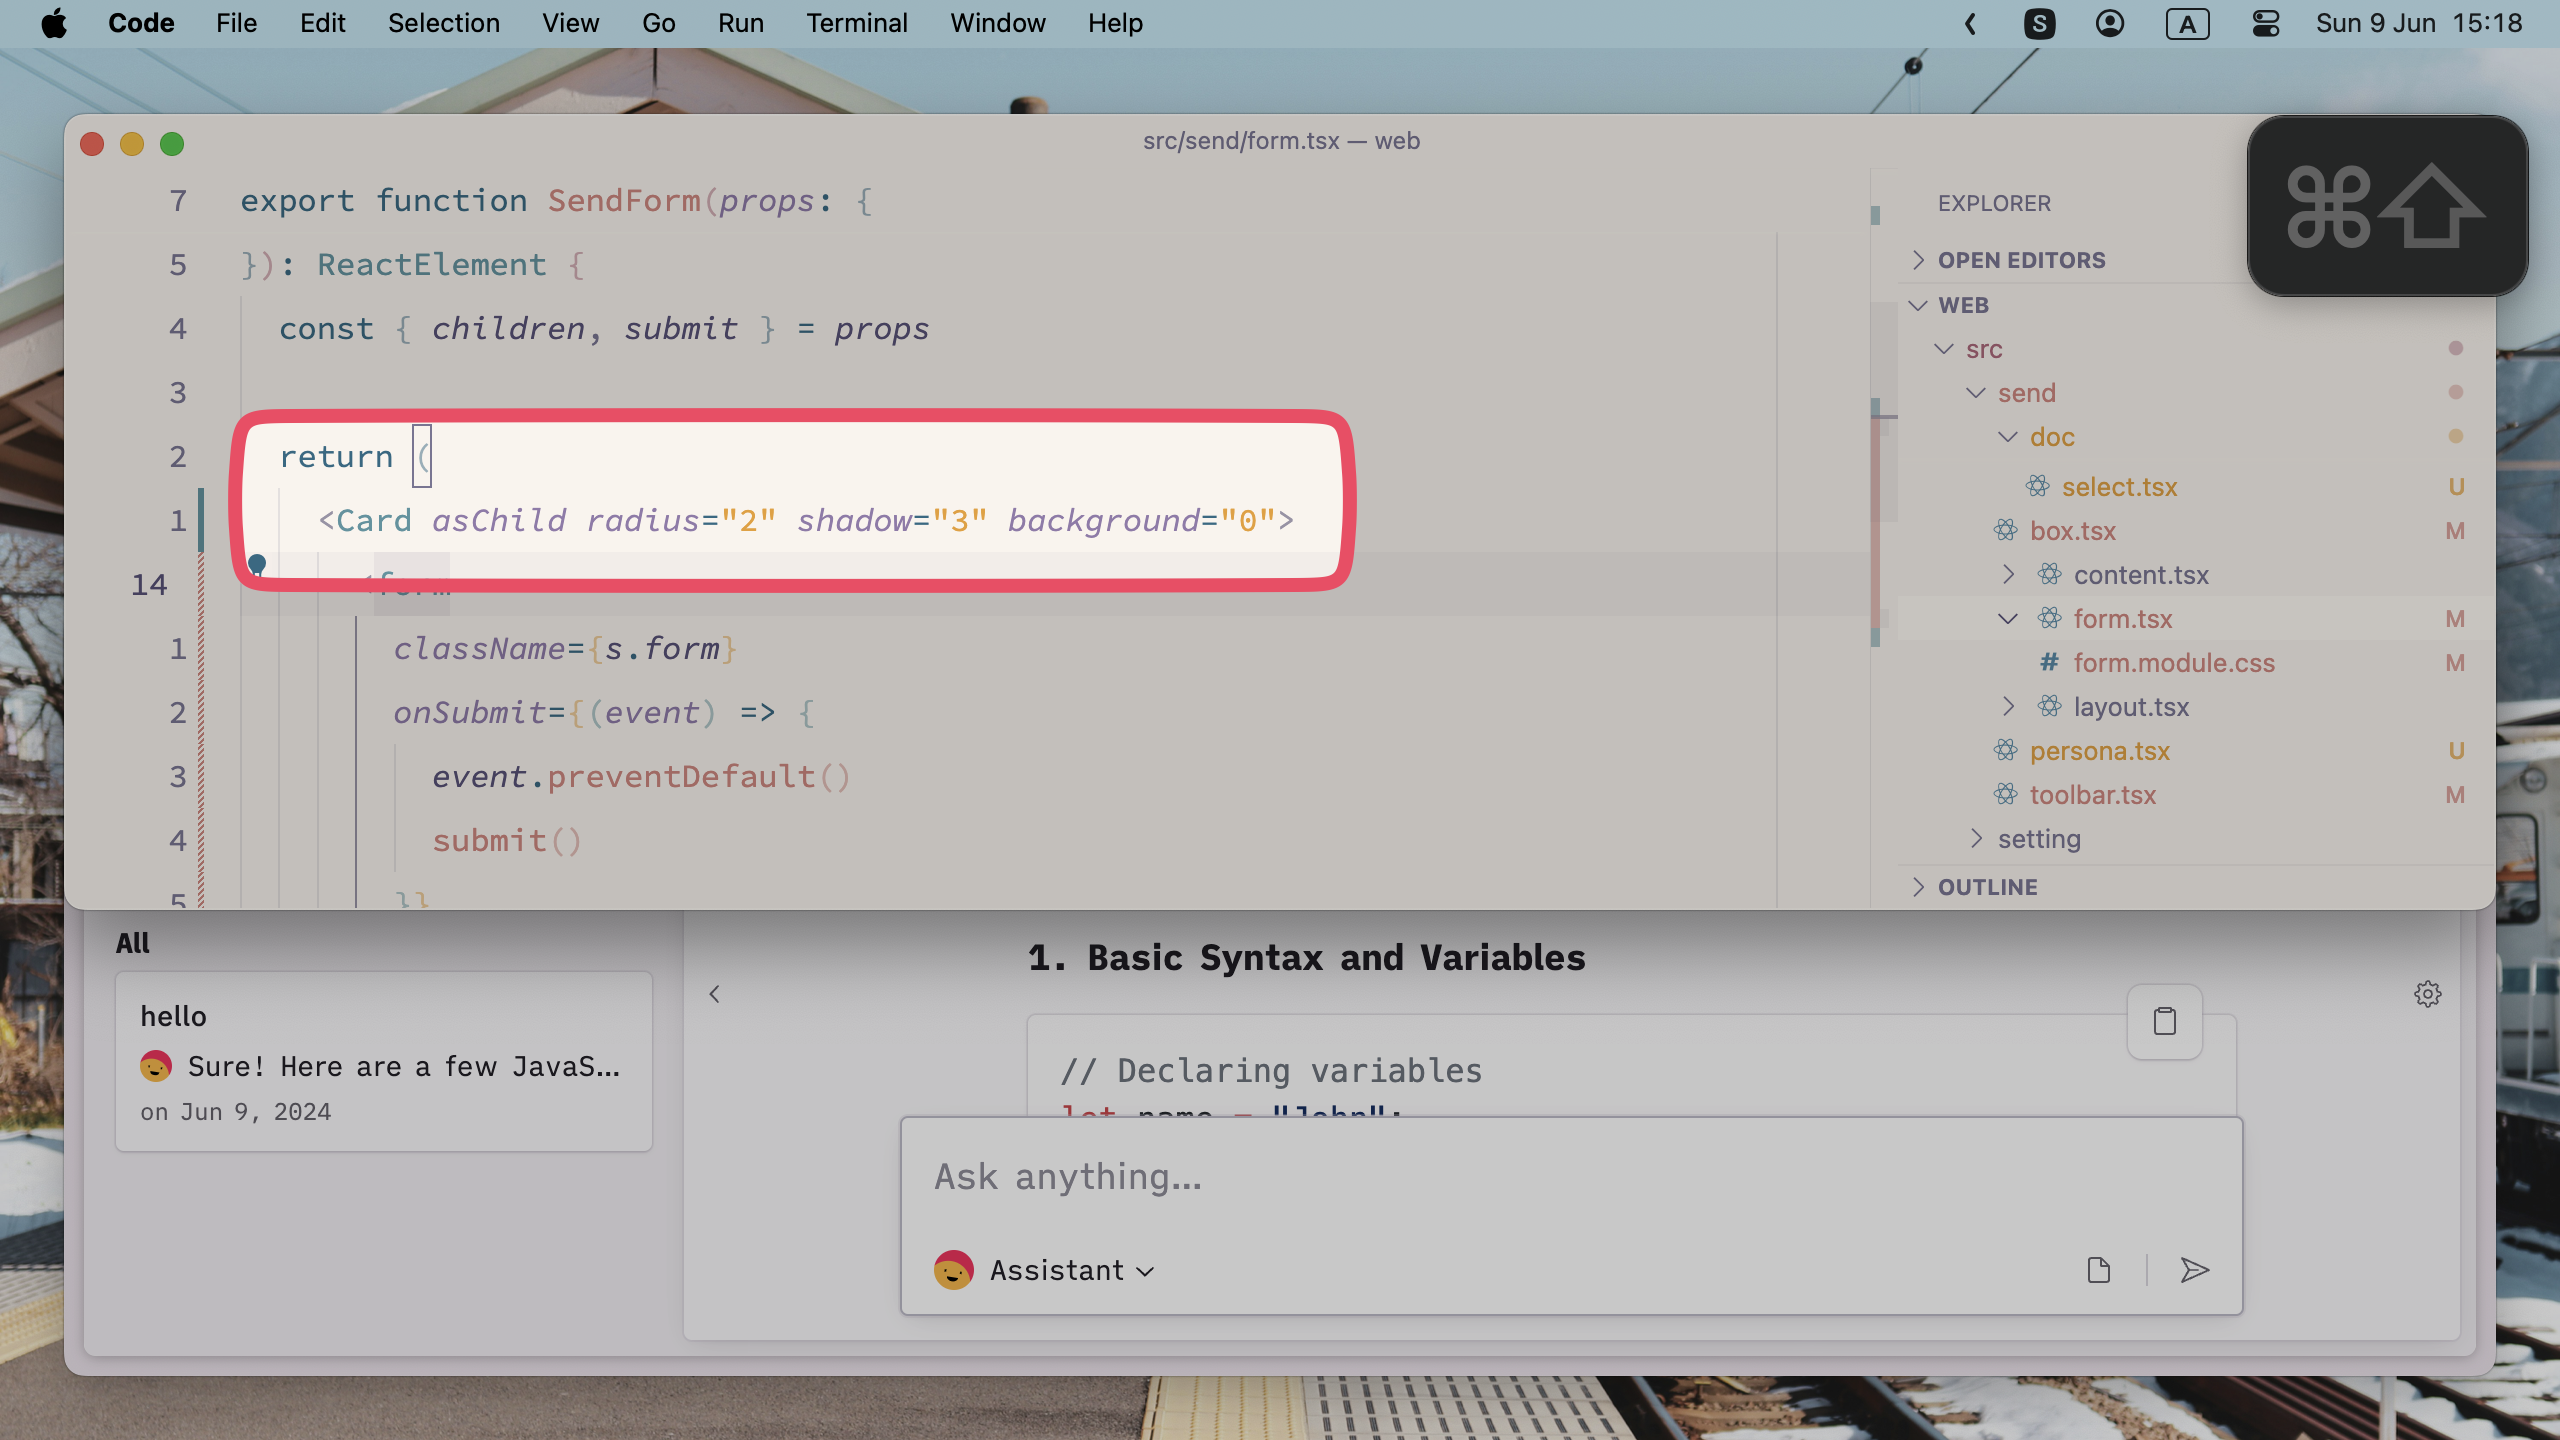Collapse the send folder
This screenshot has width=2560, height=1440.
tap(1975, 393)
